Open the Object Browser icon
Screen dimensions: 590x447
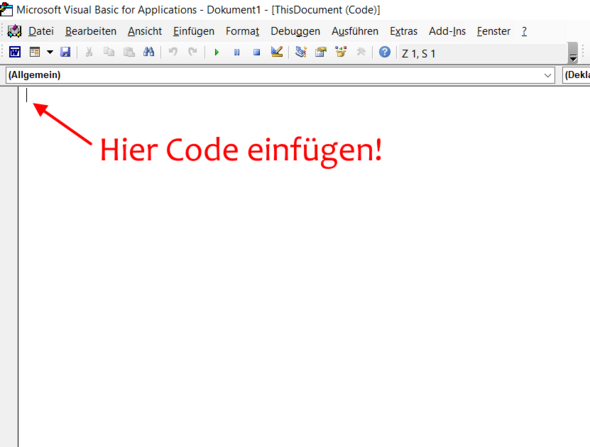coord(341,52)
